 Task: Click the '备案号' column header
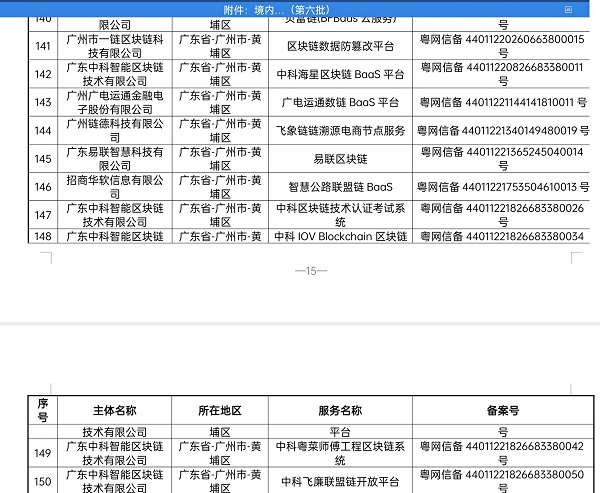[x=503, y=411]
